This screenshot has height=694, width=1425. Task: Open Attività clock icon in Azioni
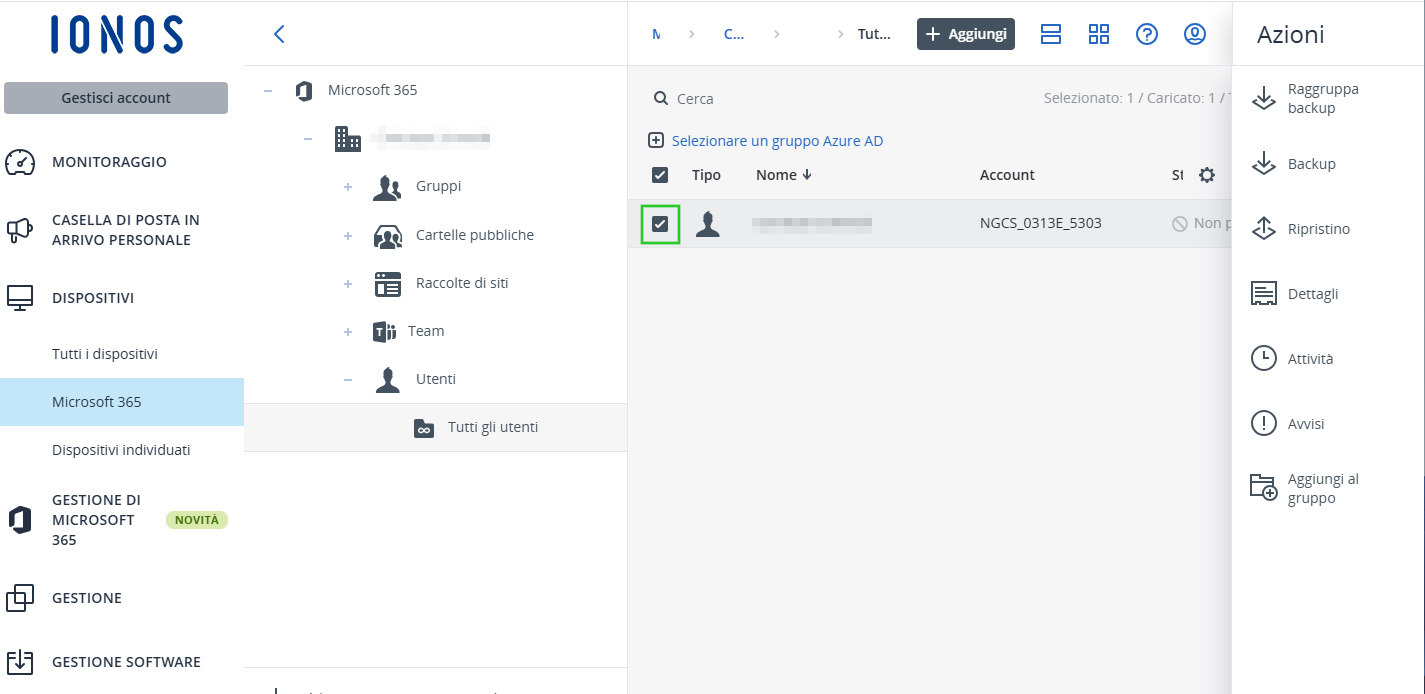(1264, 359)
